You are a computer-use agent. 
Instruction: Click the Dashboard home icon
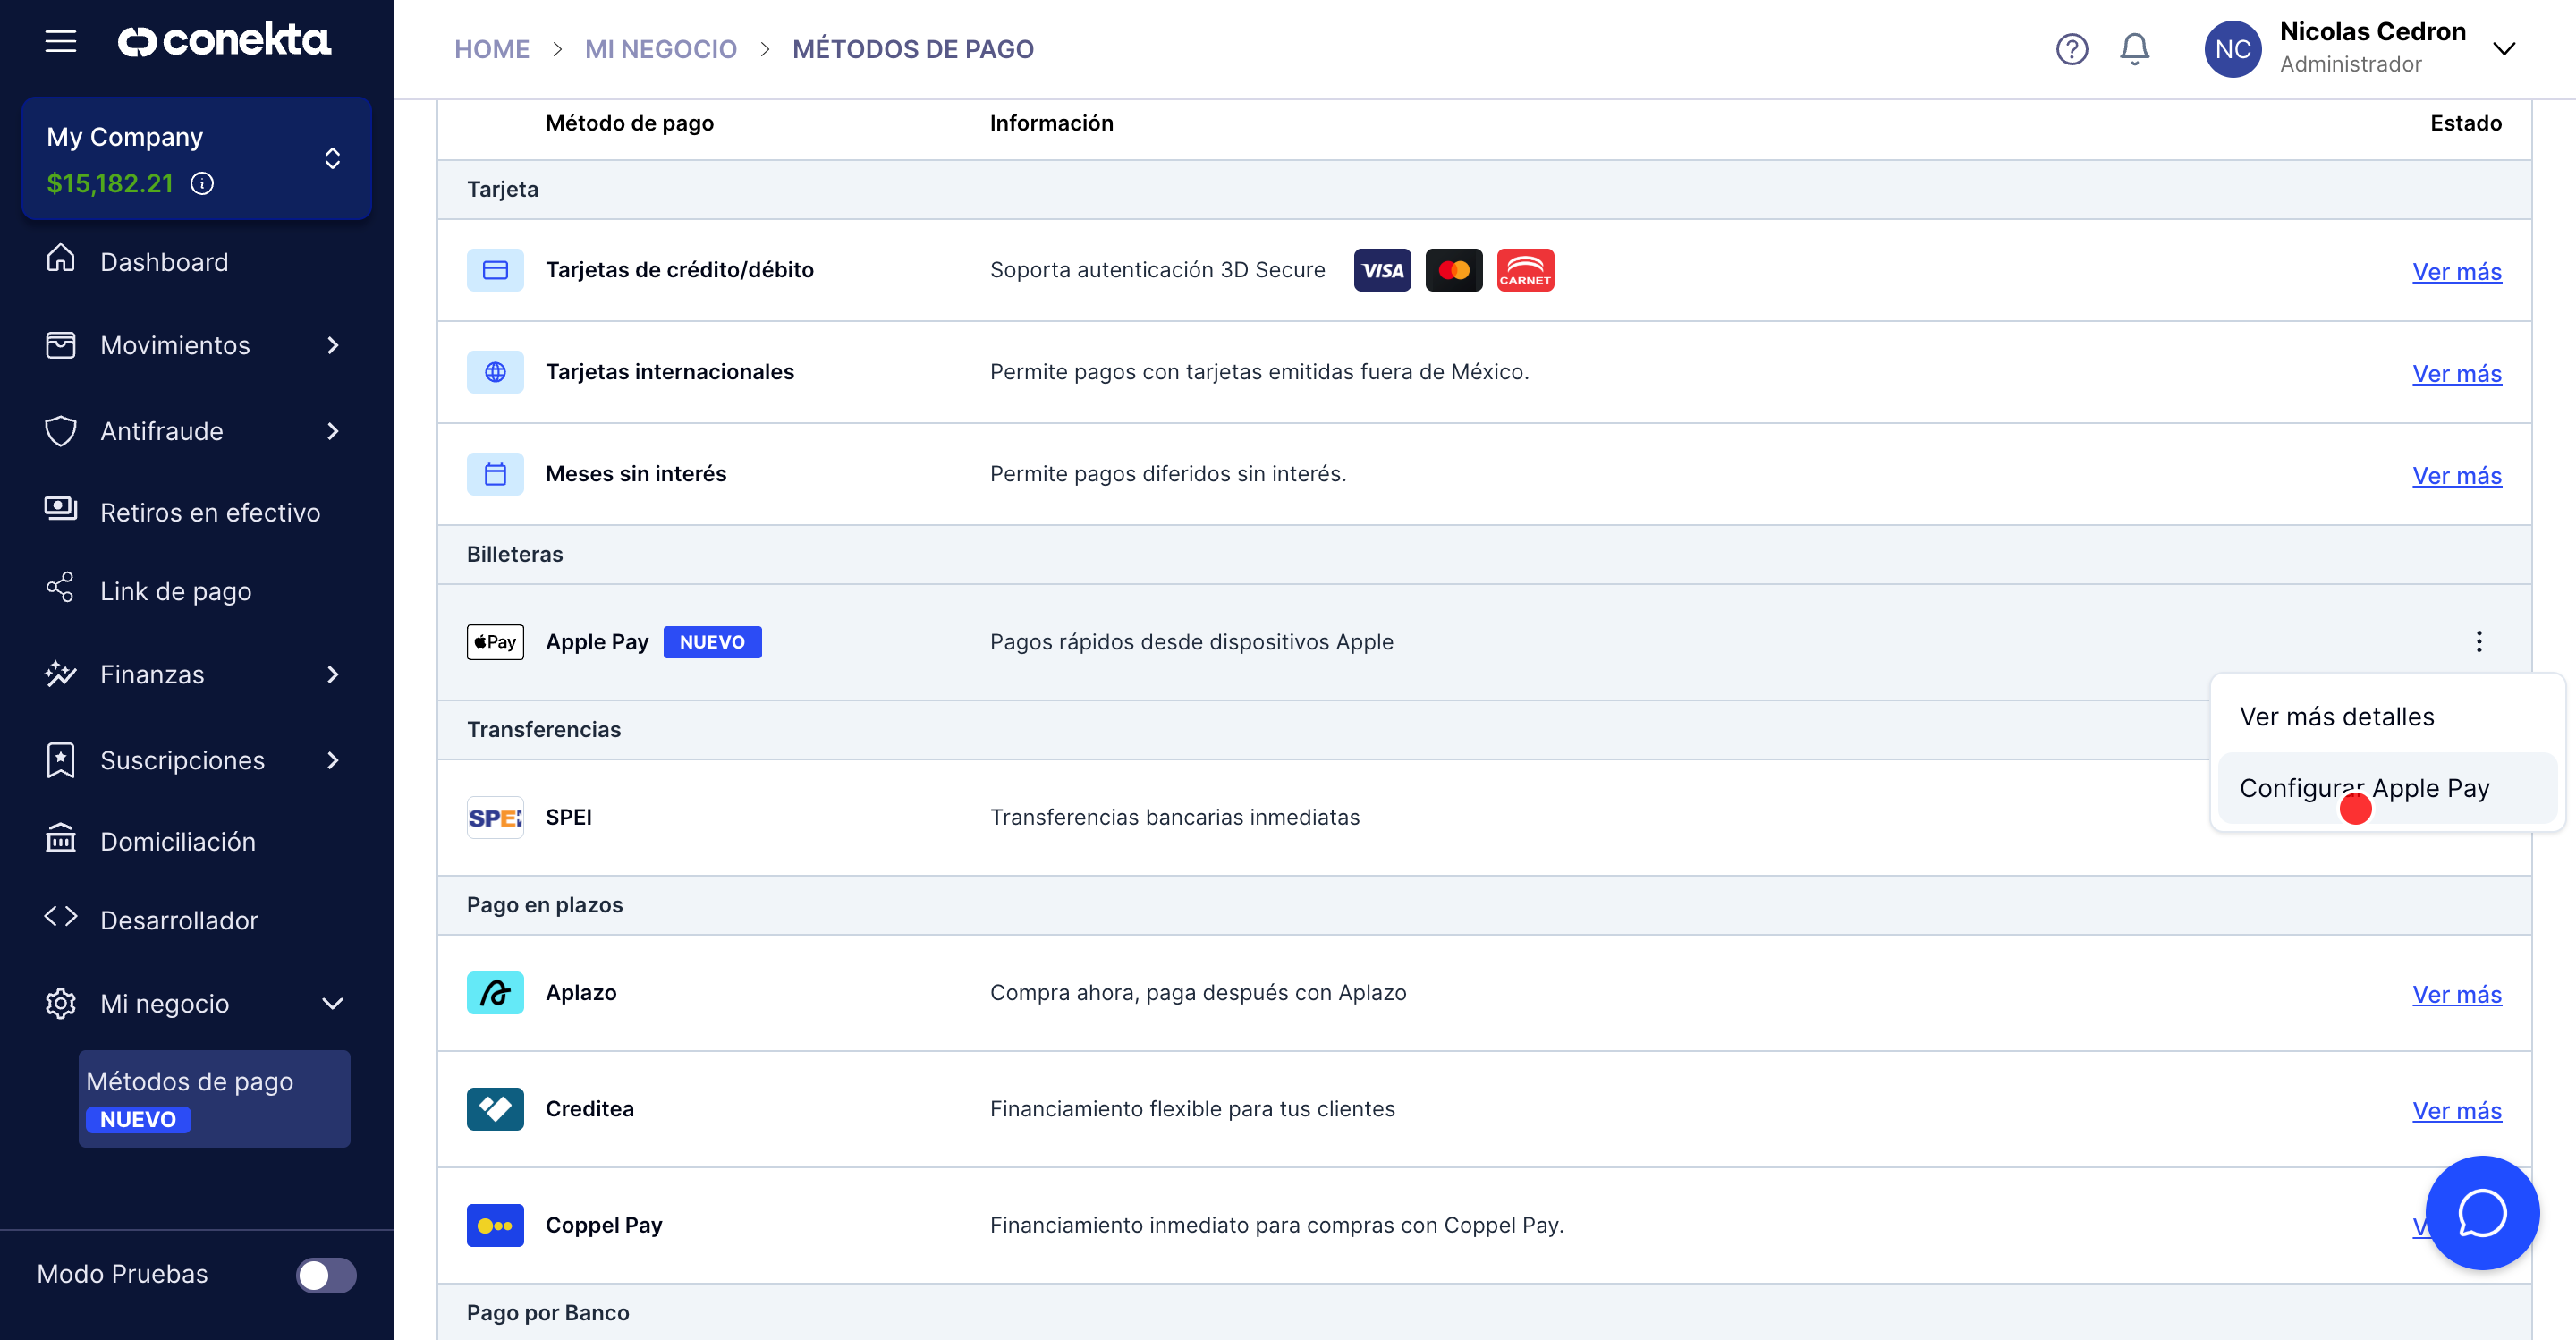click(61, 260)
